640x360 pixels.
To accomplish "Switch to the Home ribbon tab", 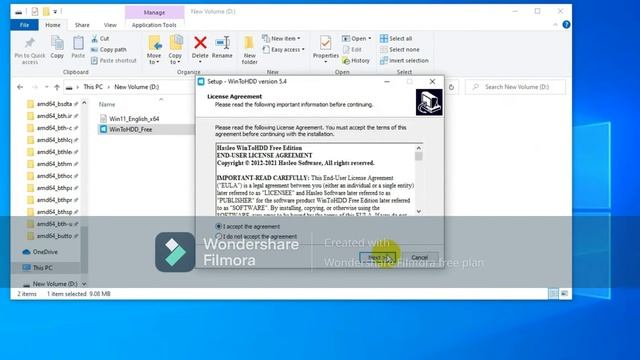I will pos(53,25).
